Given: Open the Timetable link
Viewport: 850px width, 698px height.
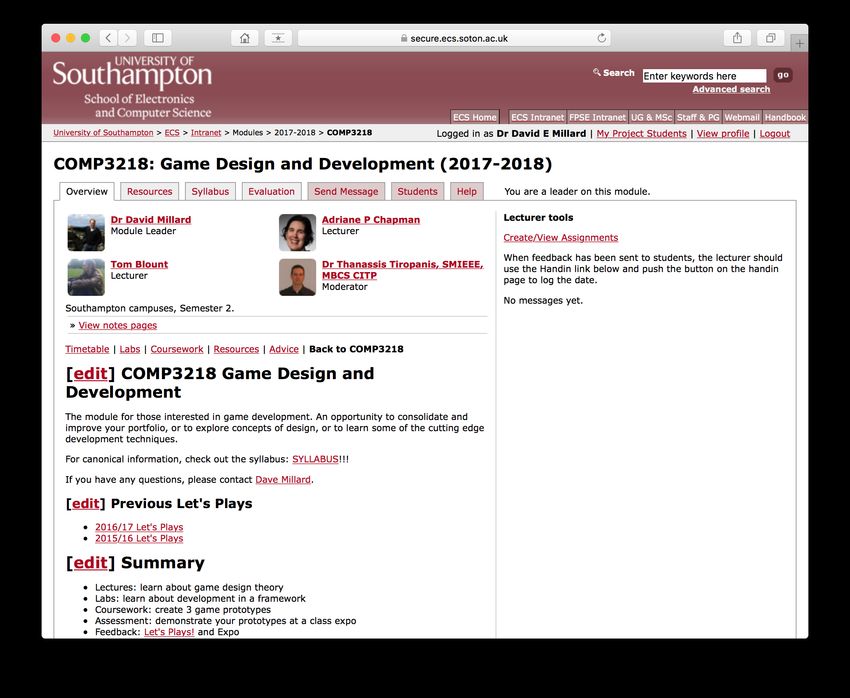Looking at the screenshot, I should tap(87, 349).
